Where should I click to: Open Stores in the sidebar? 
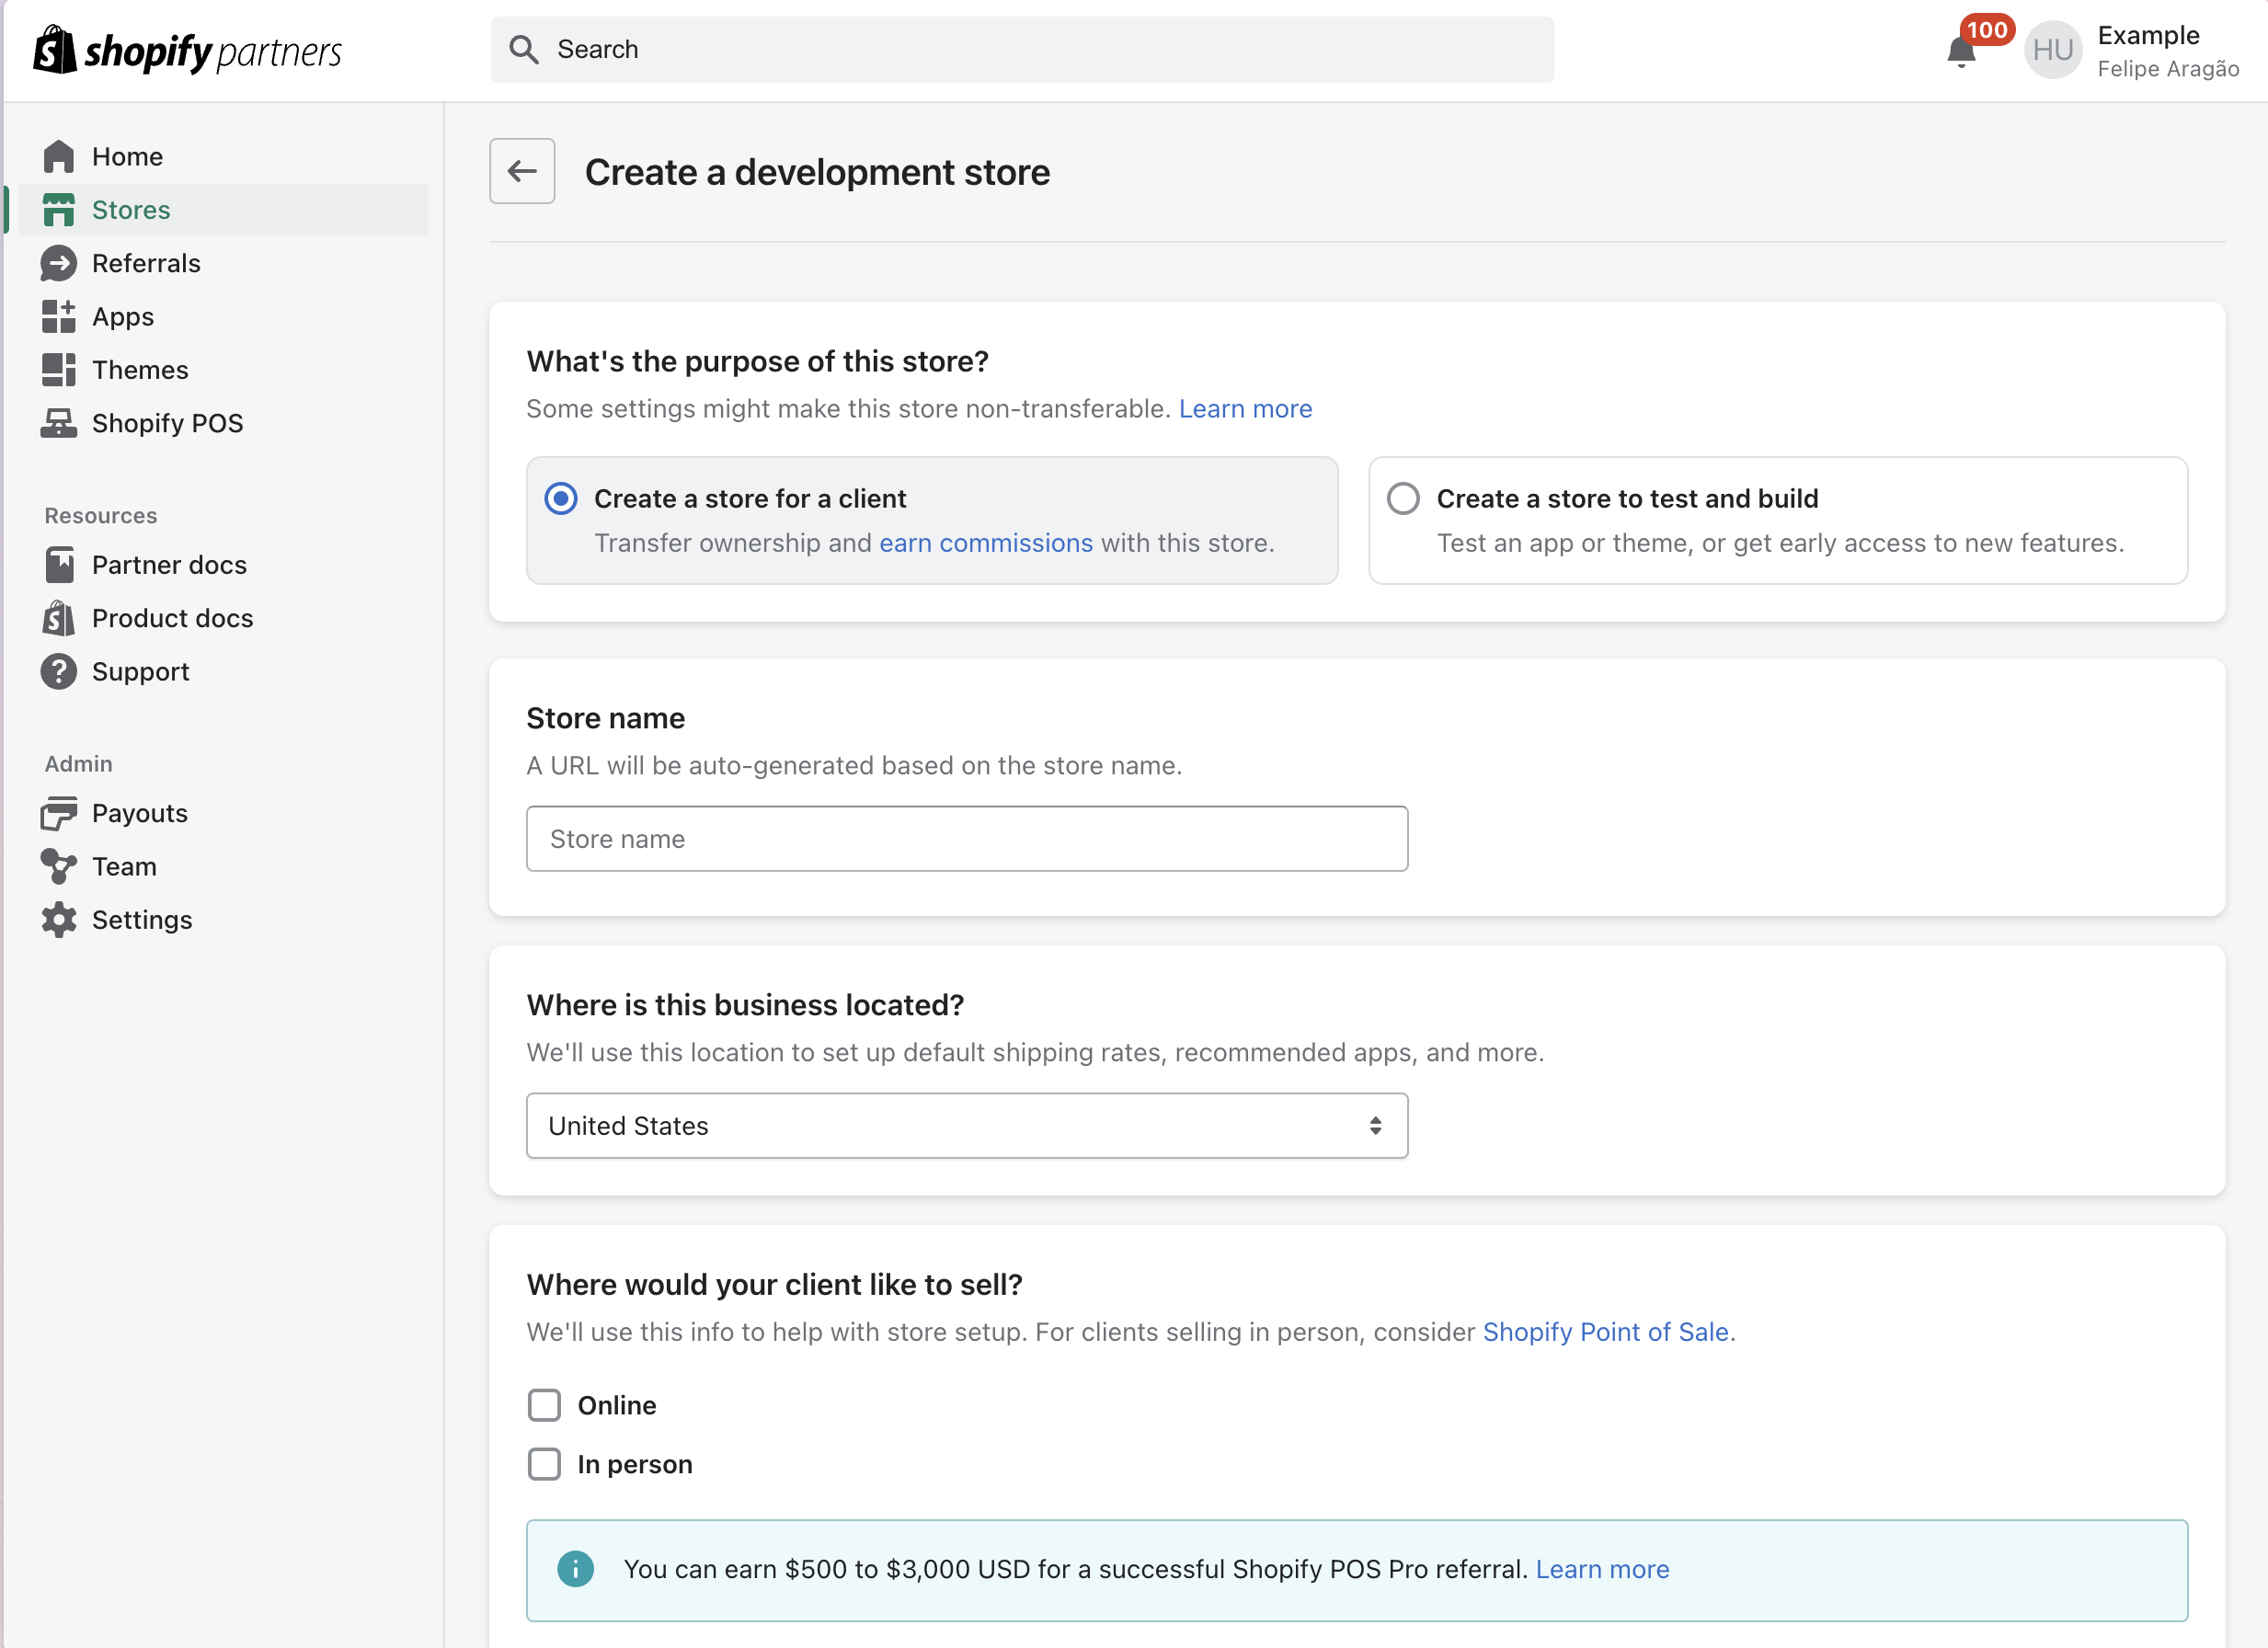tap(223, 210)
